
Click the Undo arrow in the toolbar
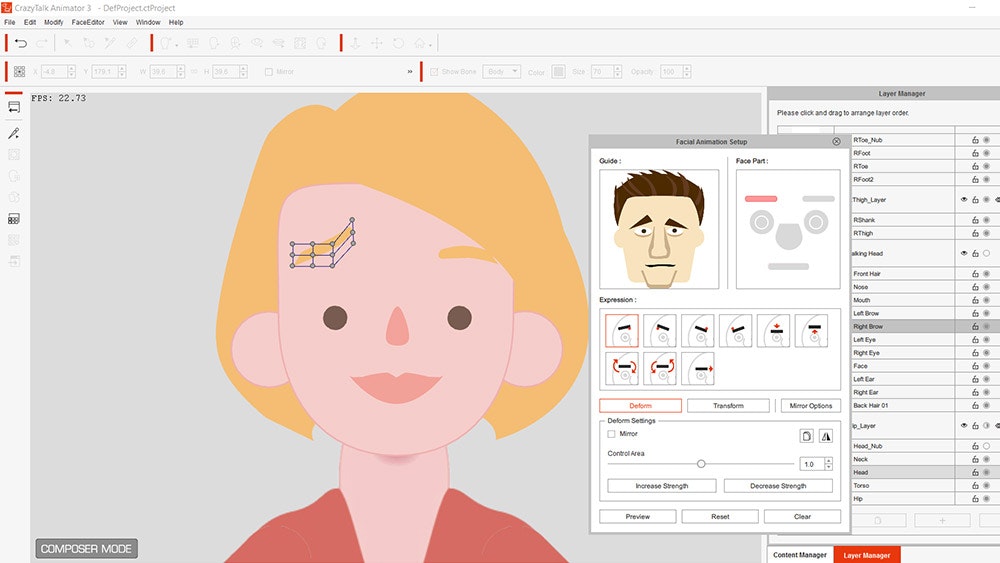click(21, 43)
